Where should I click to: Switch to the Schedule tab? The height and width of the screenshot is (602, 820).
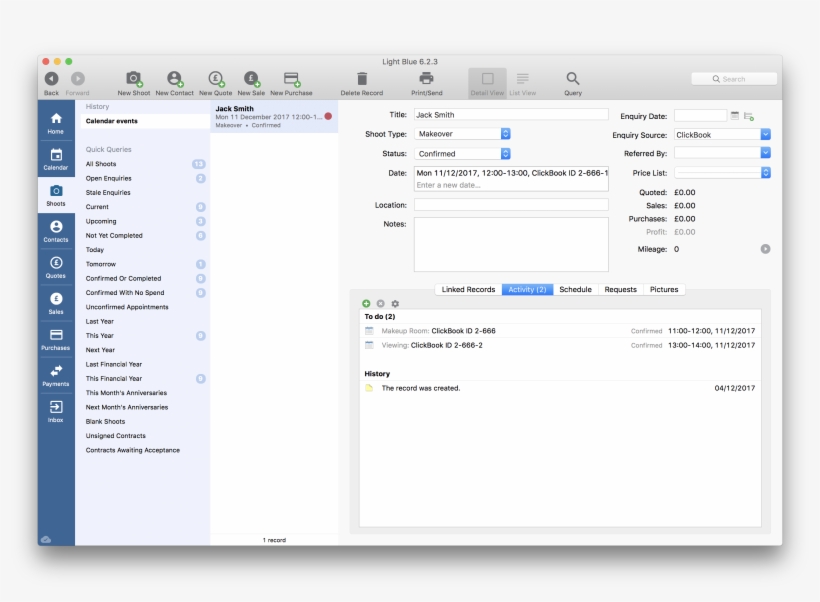pyautogui.click(x=576, y=289)
